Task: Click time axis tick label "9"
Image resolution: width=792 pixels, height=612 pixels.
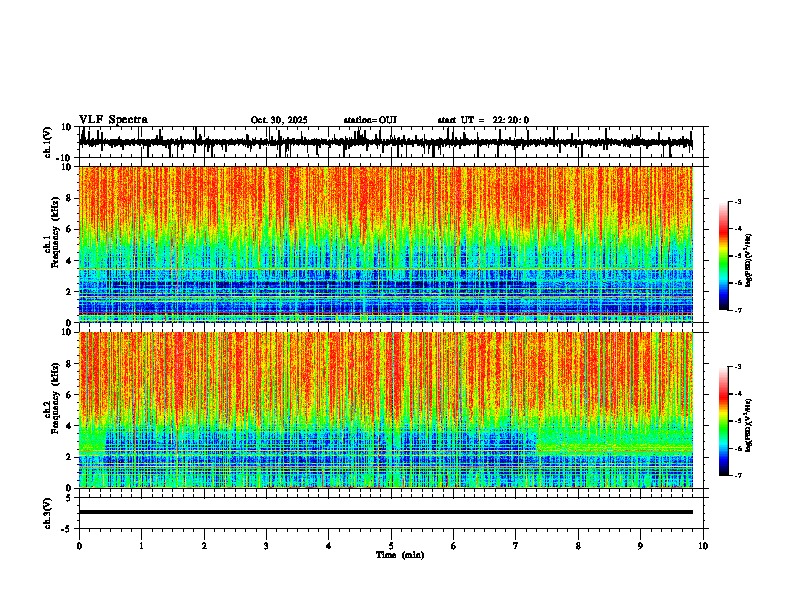Action: (640, 546)
